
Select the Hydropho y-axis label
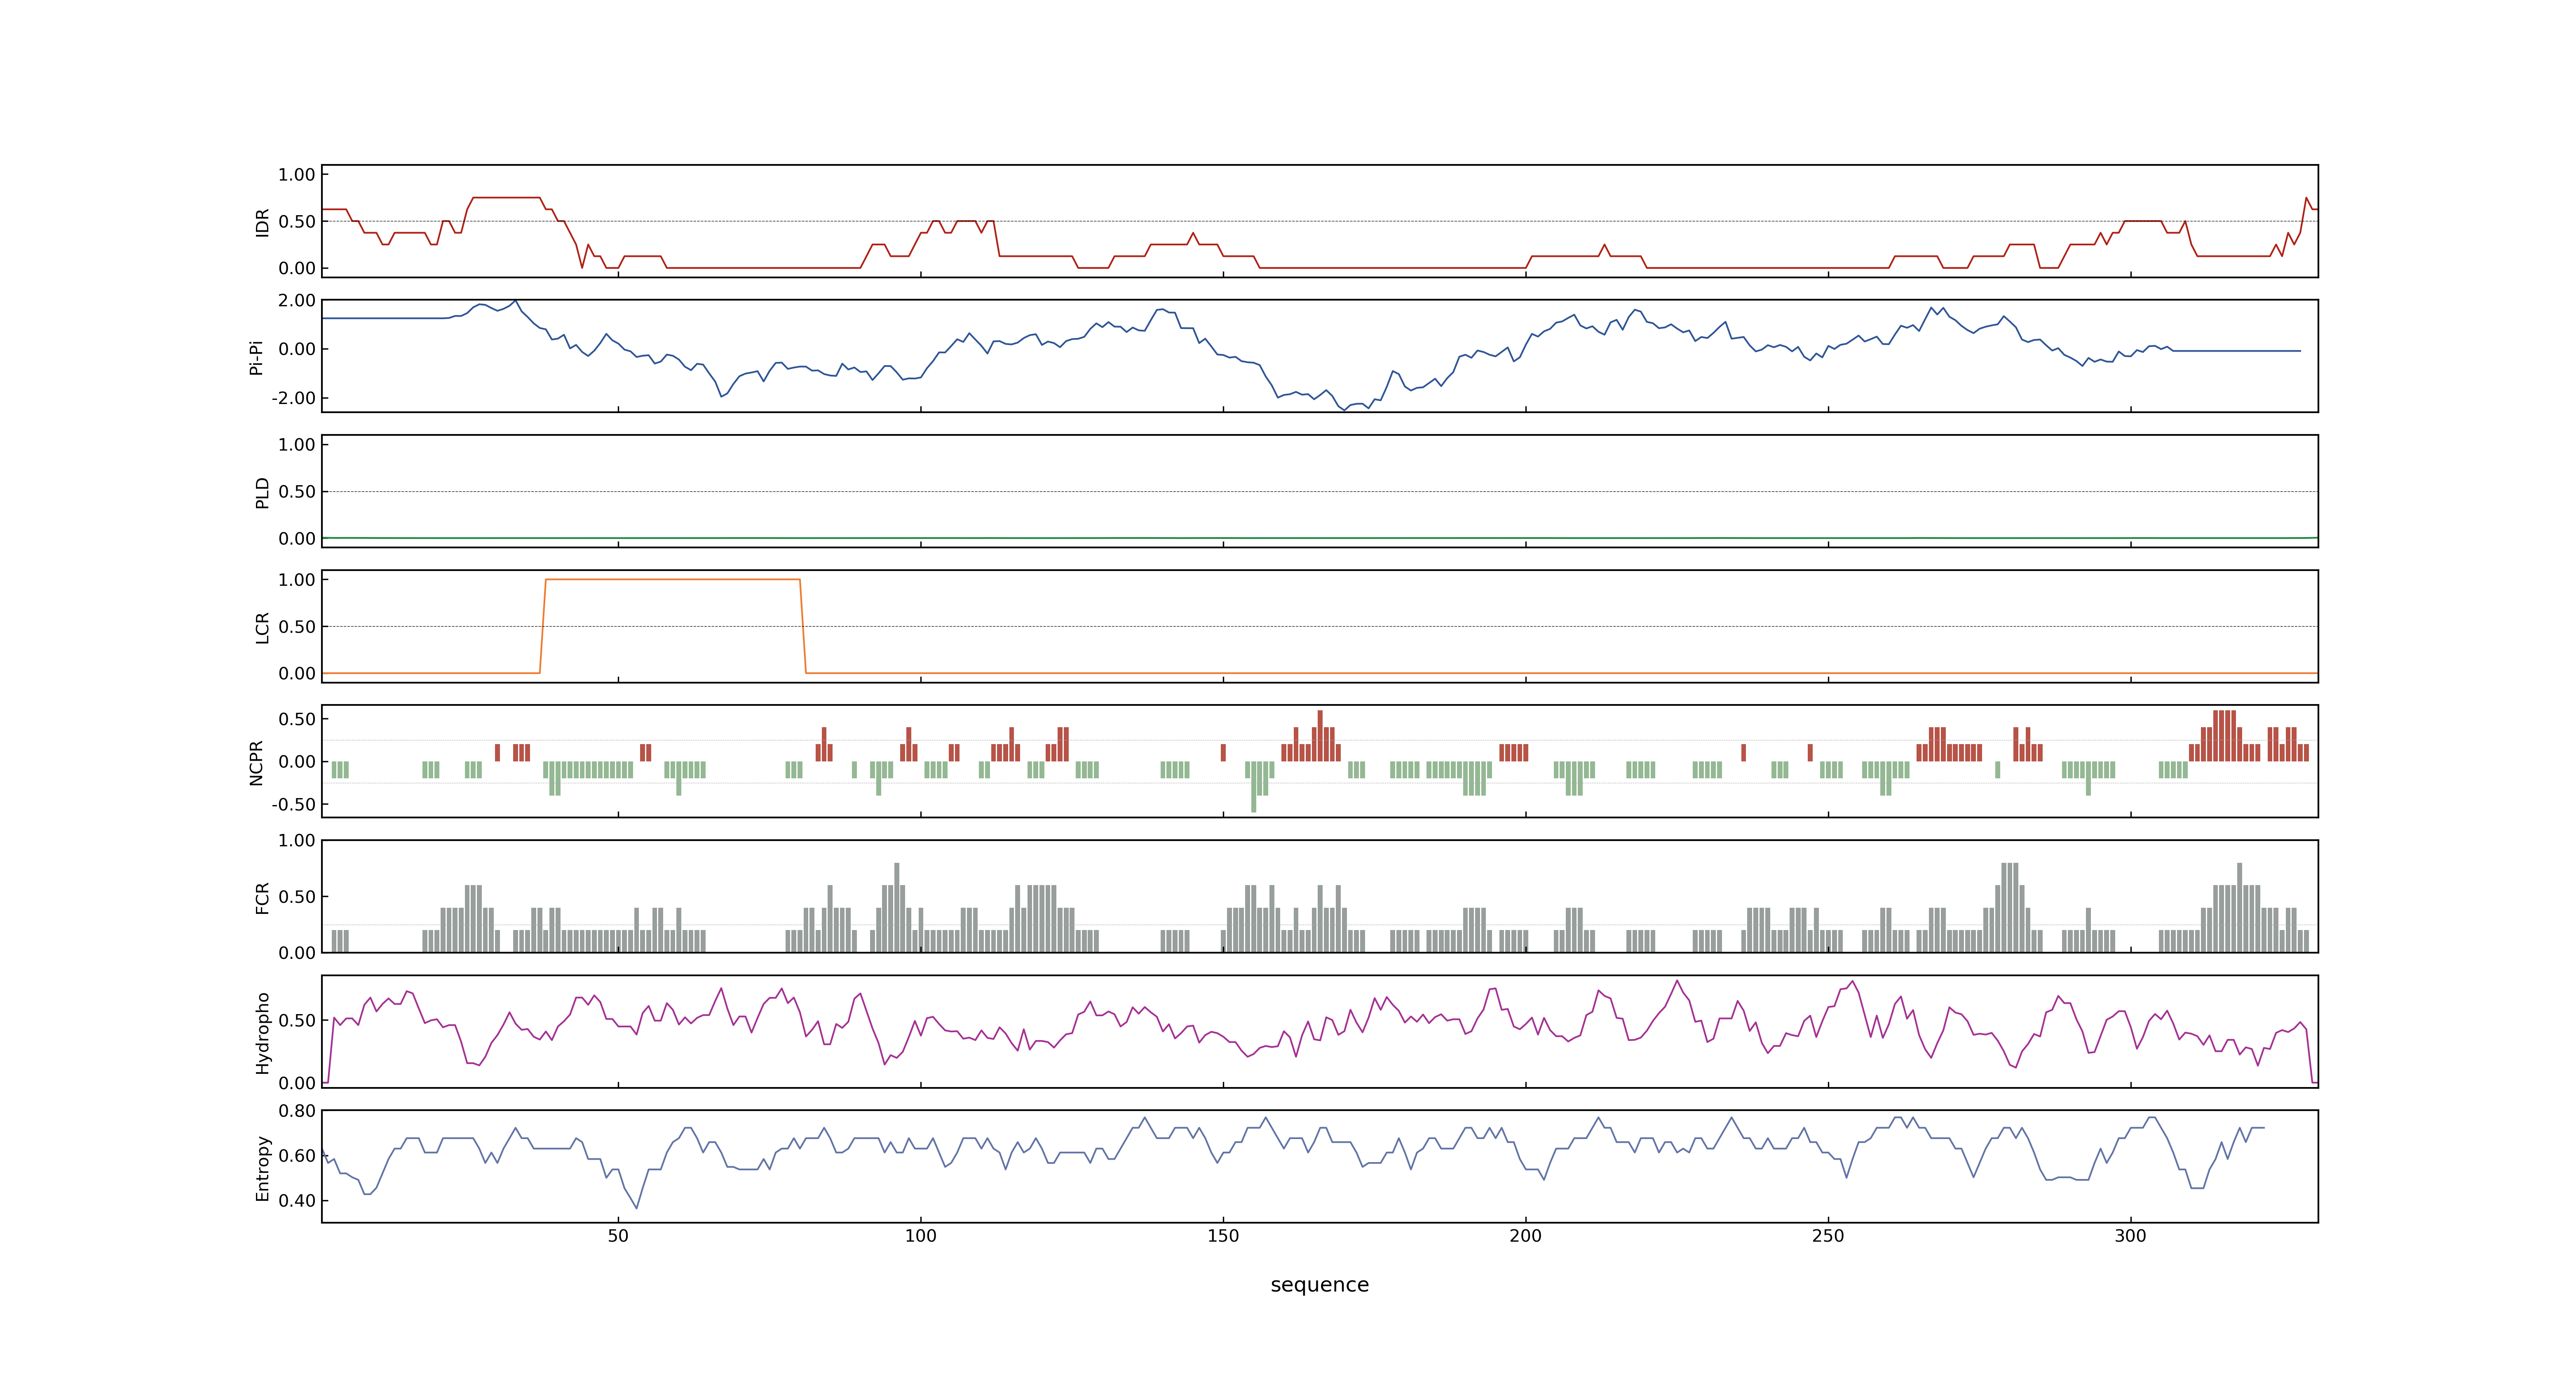pyautogui.click(x=262, y=1033)
